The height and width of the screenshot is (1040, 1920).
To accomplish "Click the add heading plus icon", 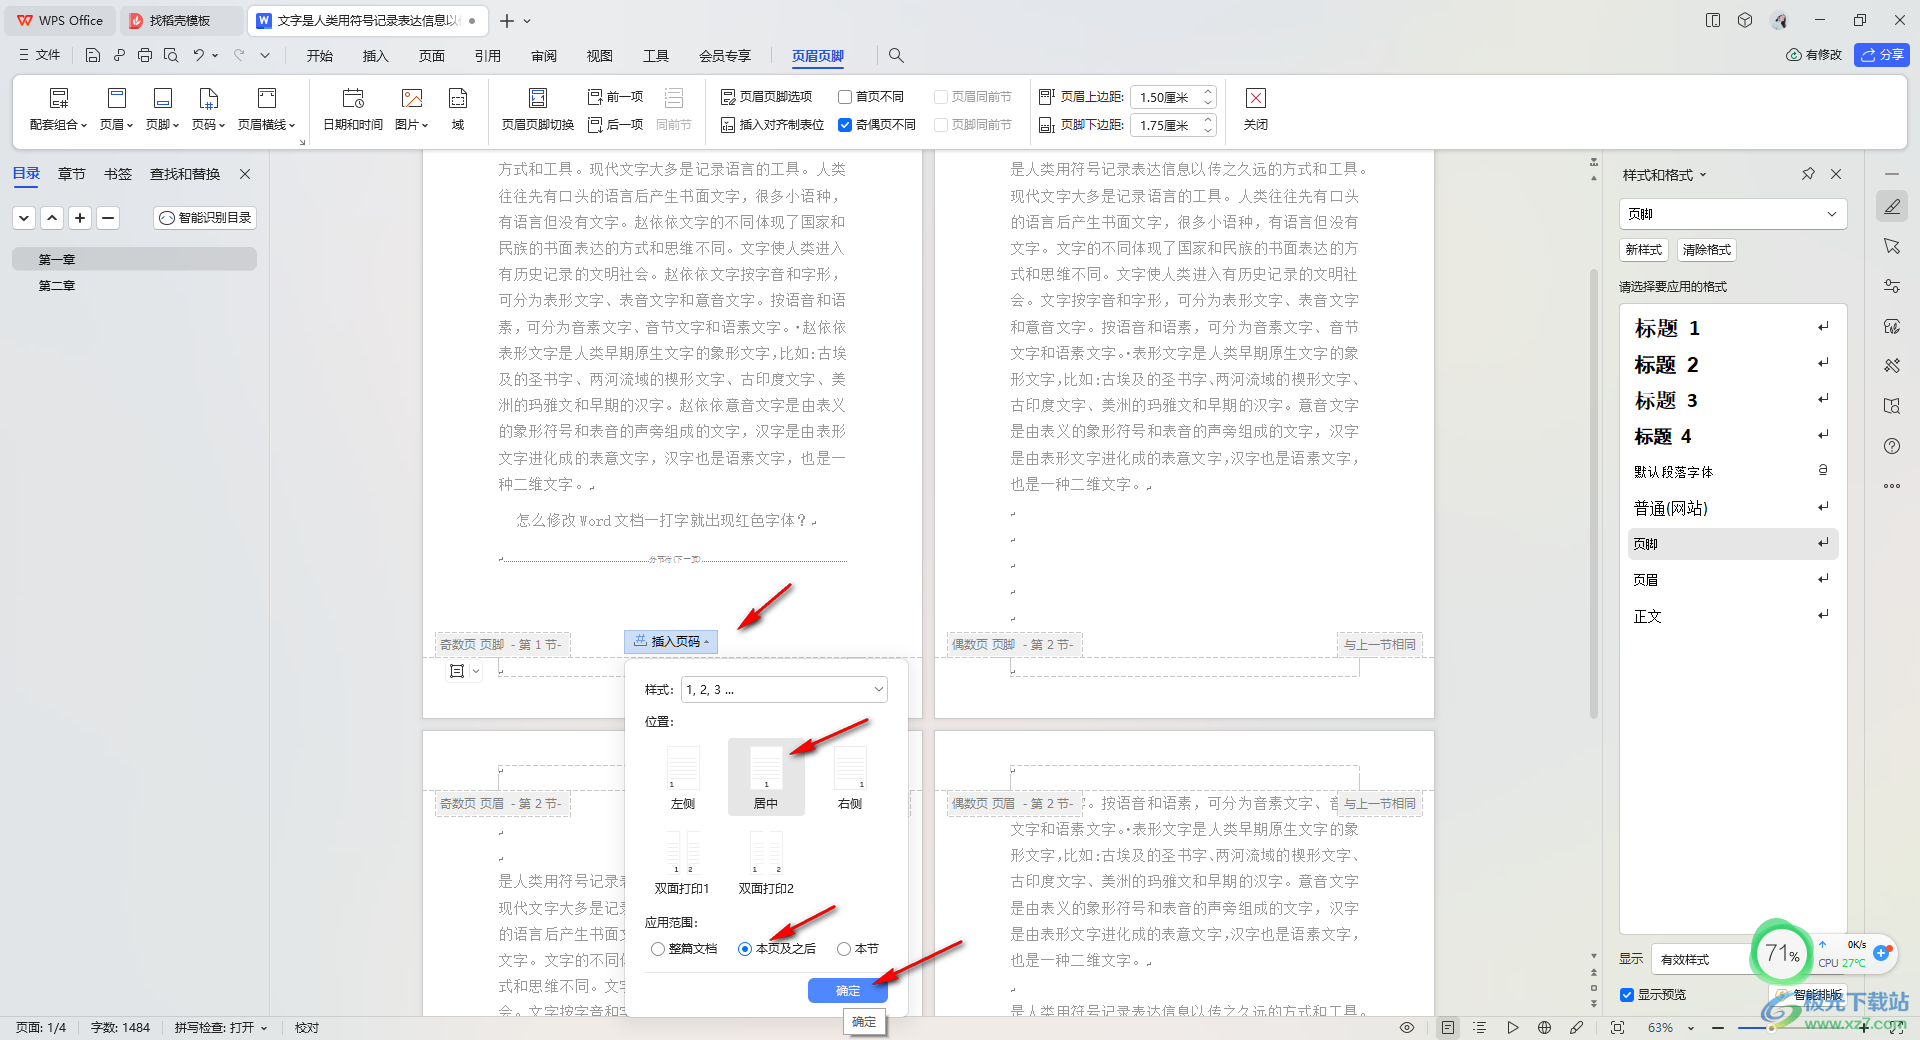I will pos(80,217).
